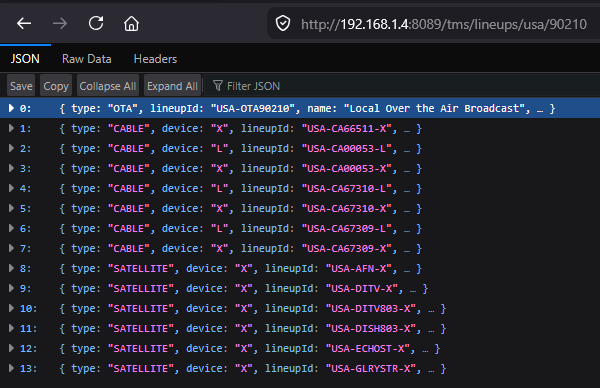Click the "USA-CA67310-L" lineupId value
This screenshot has width=600, height=388.
[347, 188]
